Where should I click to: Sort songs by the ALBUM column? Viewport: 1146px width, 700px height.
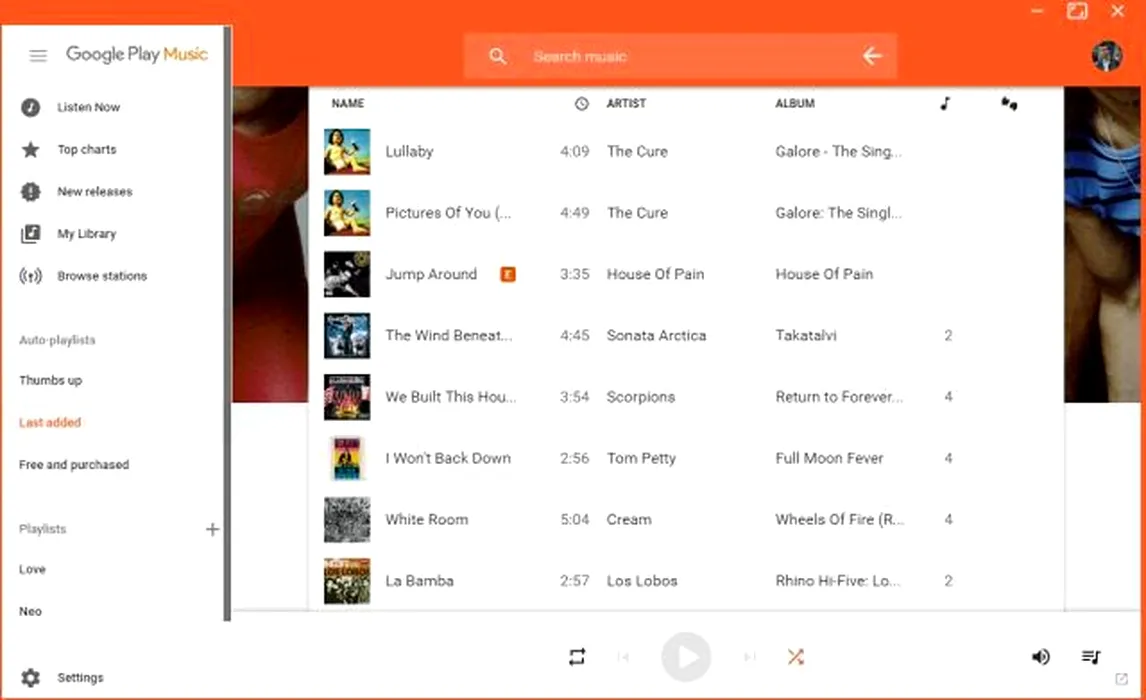coord(795,104)
